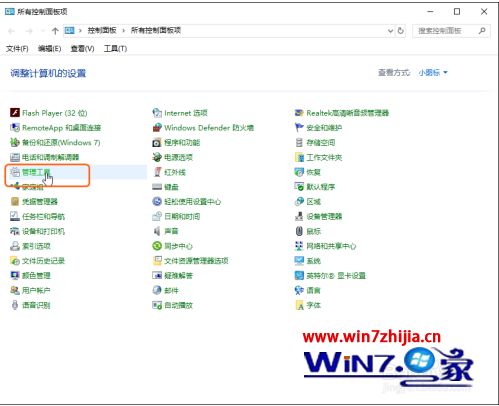Open the 文件(F) menu
This screenshot has height=406, width=499.
point(17,49)
